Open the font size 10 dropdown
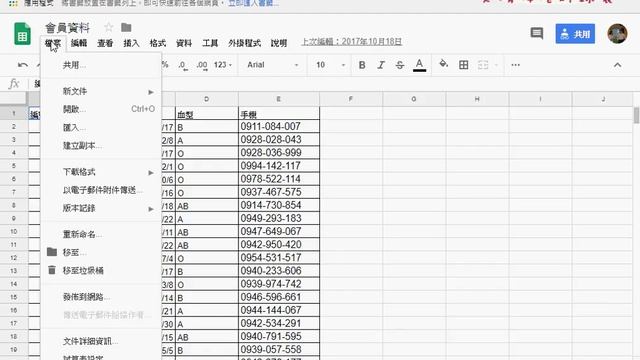This screenshot has height=360, width=640. (x=331, y=65)
